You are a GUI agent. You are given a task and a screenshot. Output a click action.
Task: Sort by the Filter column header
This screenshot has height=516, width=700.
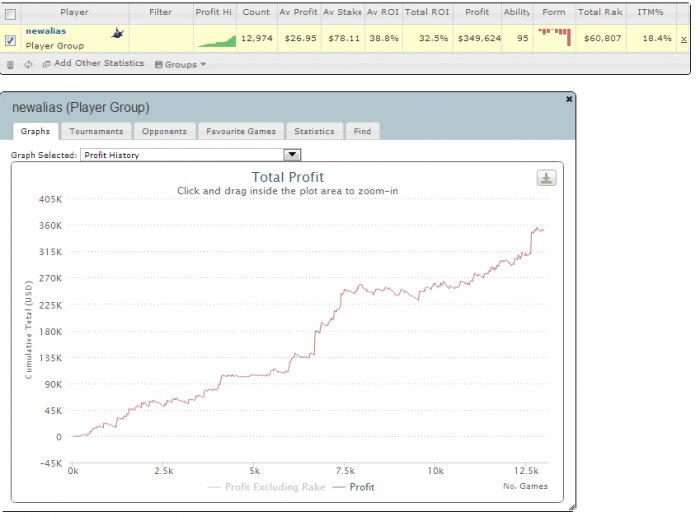pyautogui.click(x=161, y=12)
